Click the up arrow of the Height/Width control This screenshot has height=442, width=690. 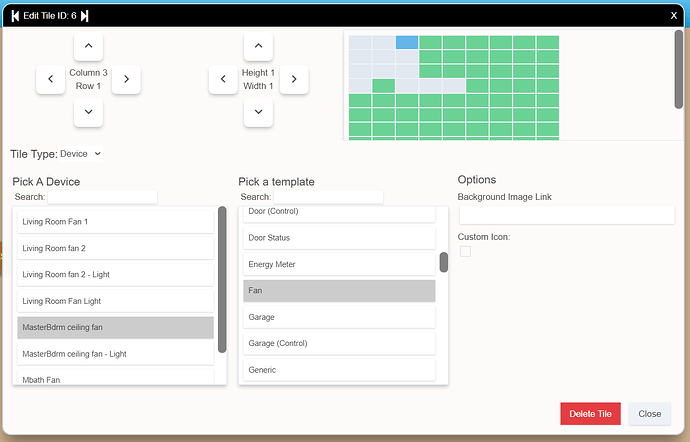[x=258, y=46]
